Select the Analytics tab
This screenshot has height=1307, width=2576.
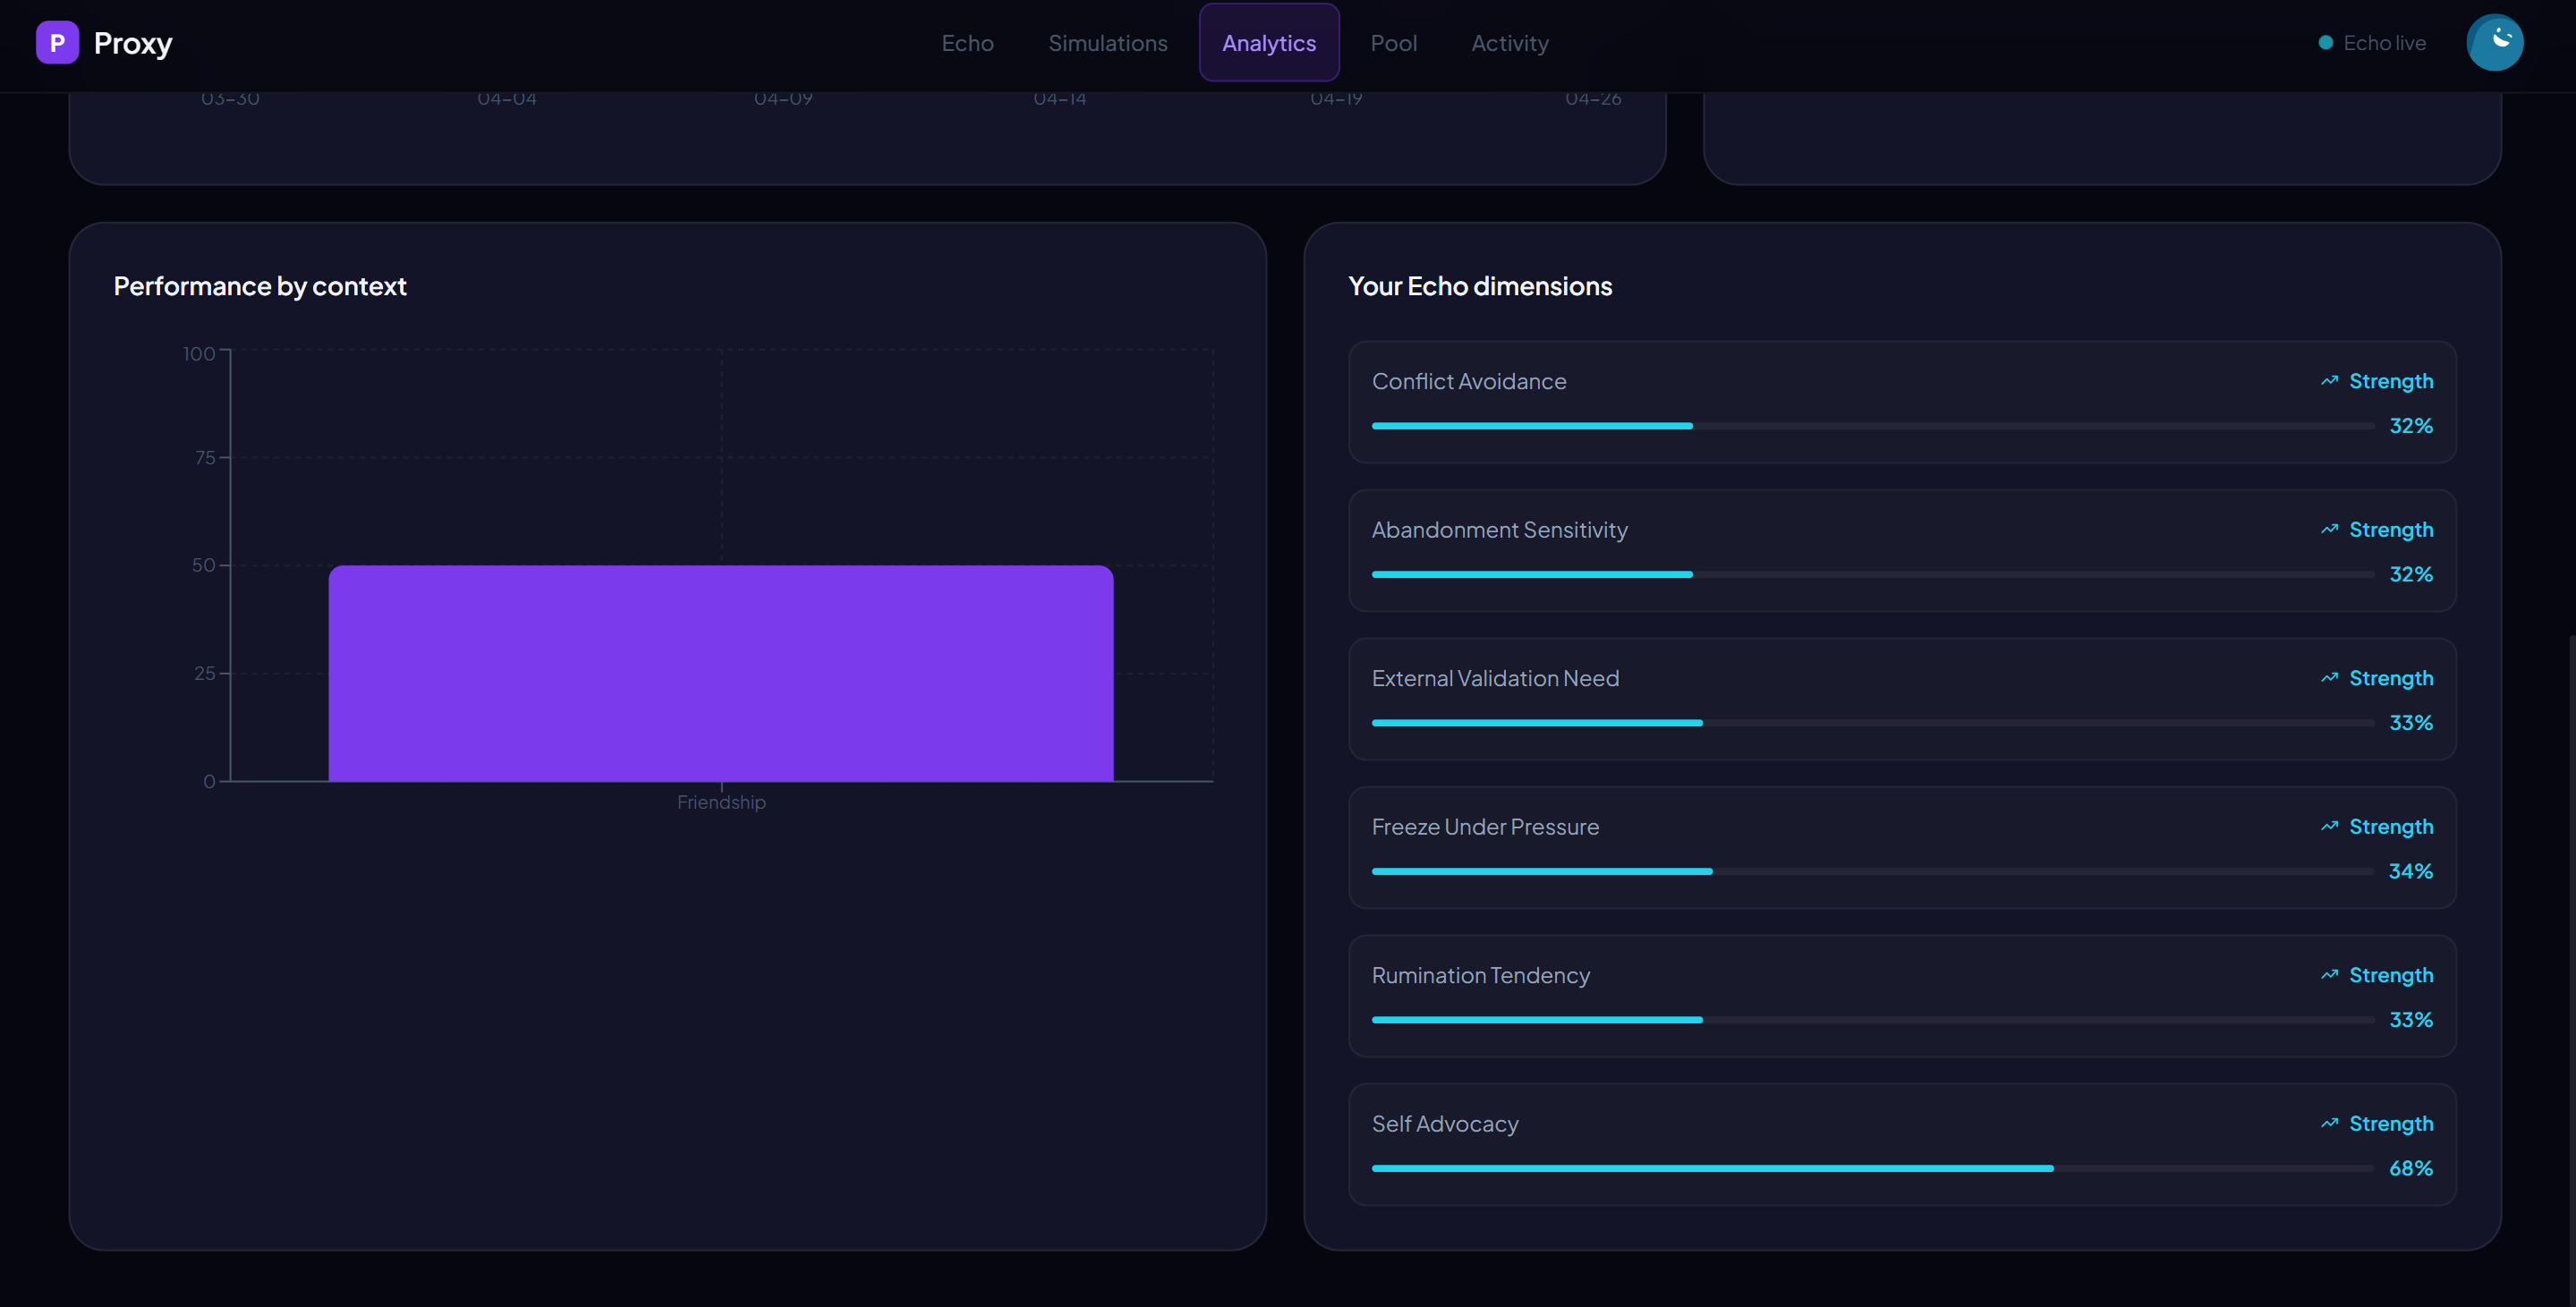tap(1268, 43)
